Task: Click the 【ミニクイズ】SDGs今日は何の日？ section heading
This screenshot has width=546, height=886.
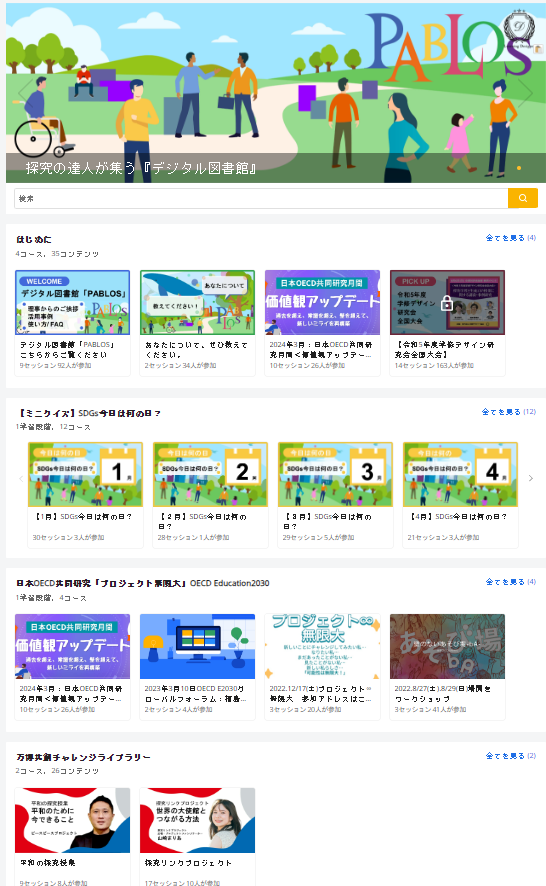Action: (89, 414)
